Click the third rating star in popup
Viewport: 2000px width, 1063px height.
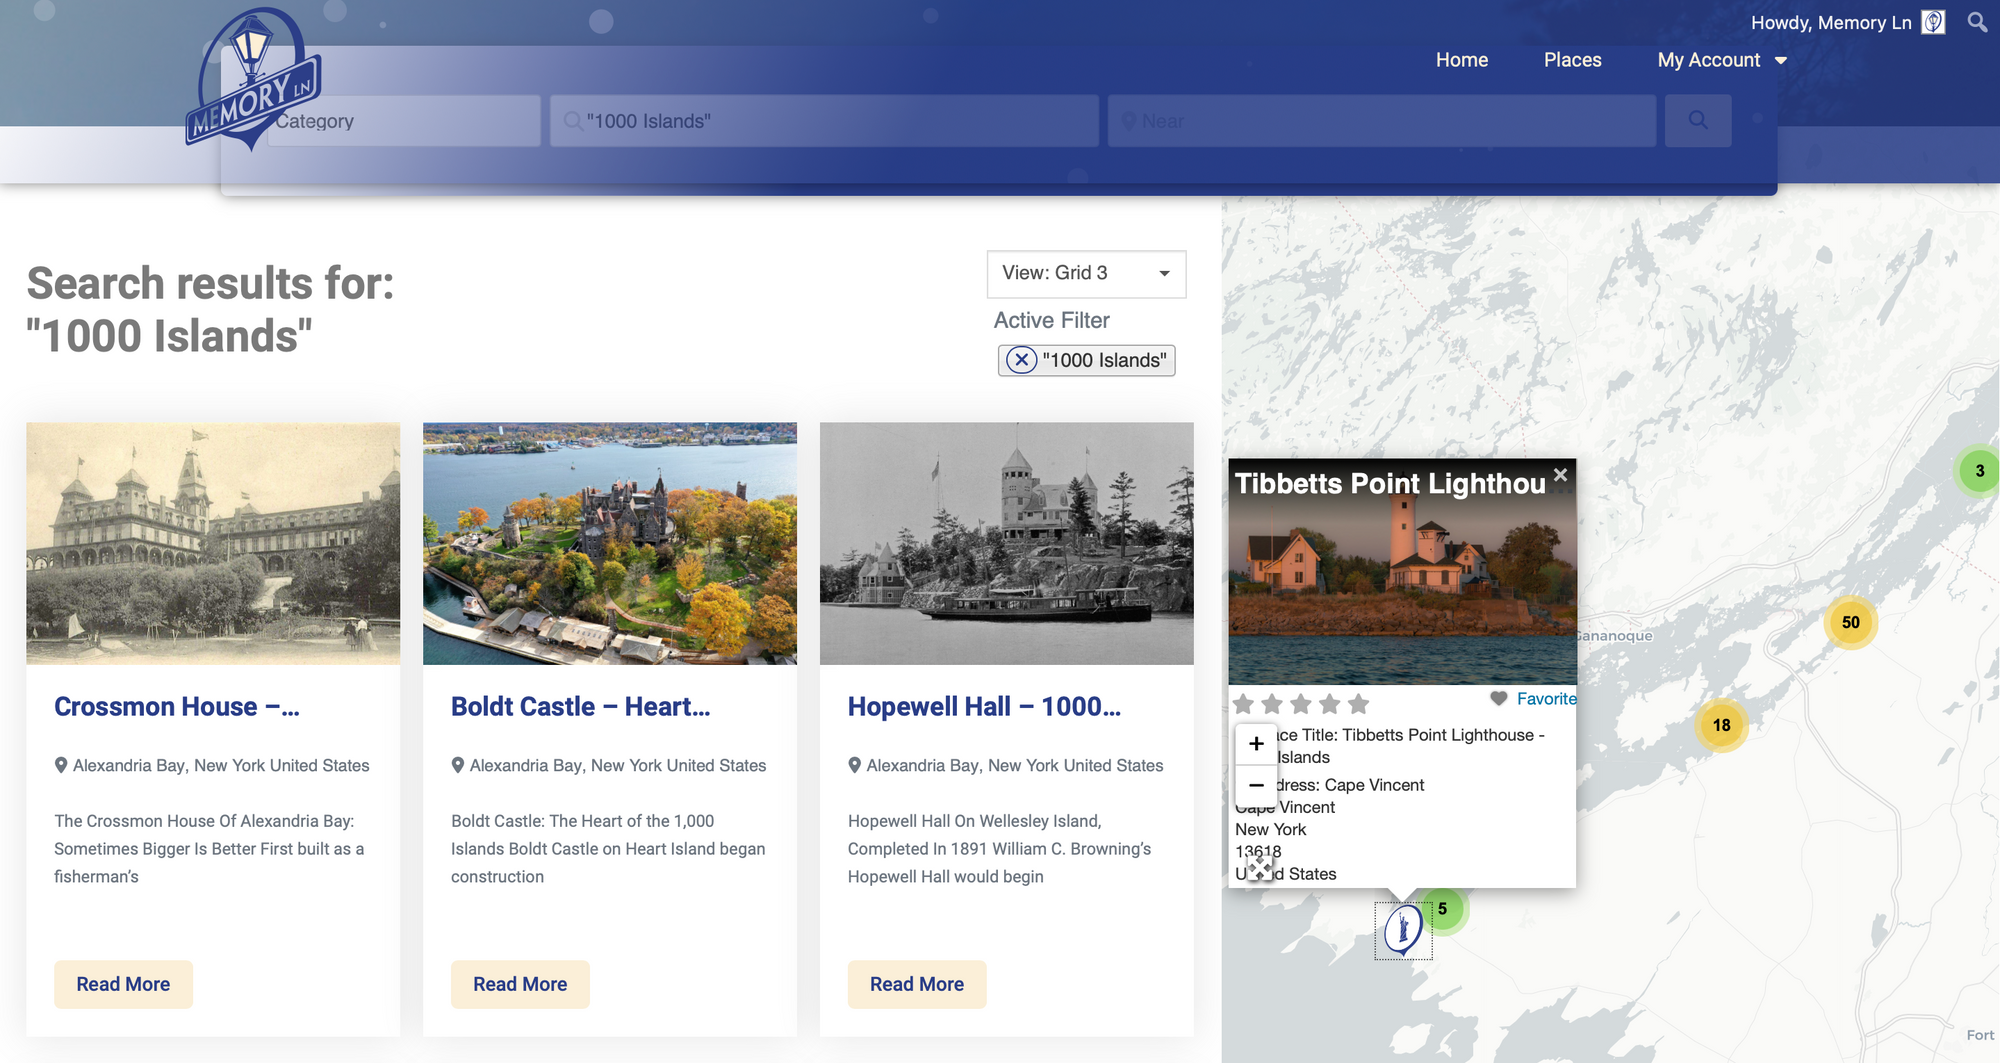pyautogui.click(x=1301, y=704)
